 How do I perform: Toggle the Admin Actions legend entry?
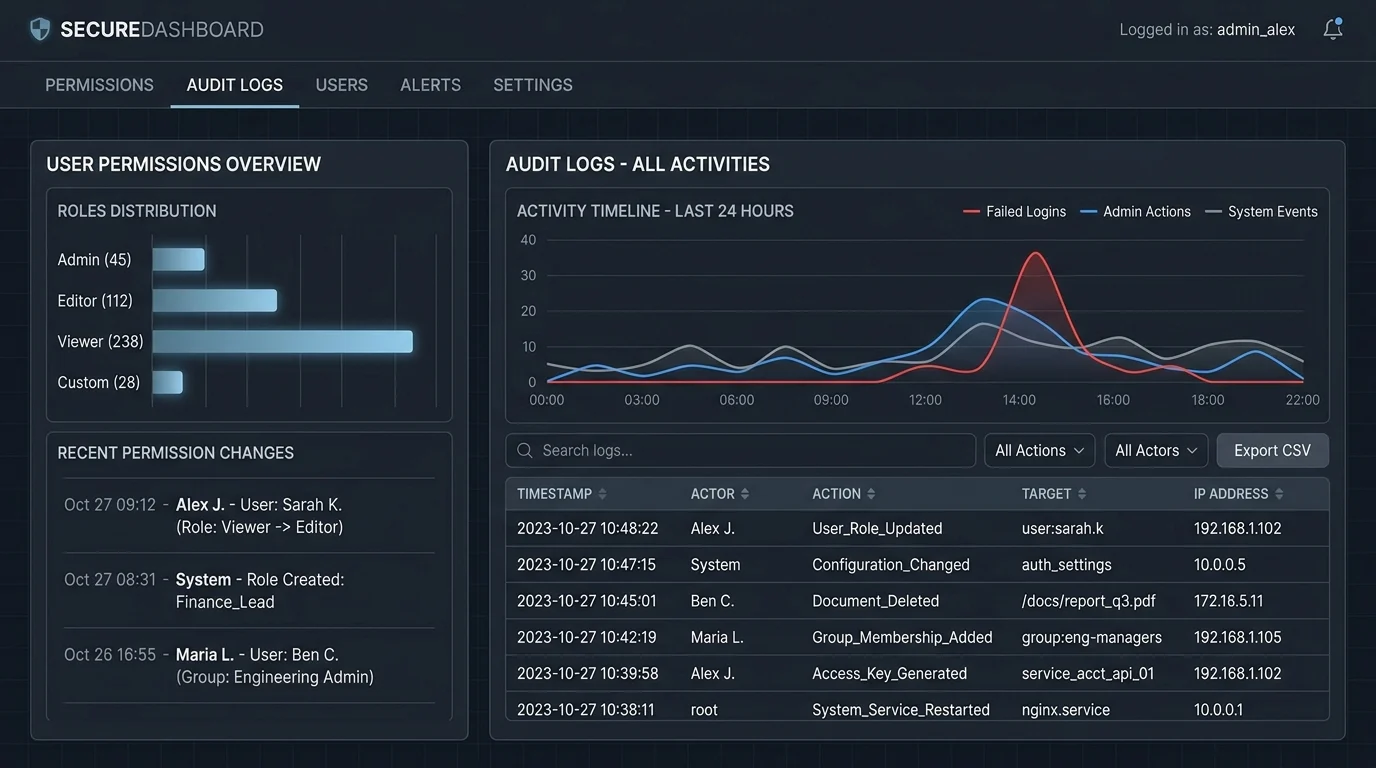tap(1135, 212)
